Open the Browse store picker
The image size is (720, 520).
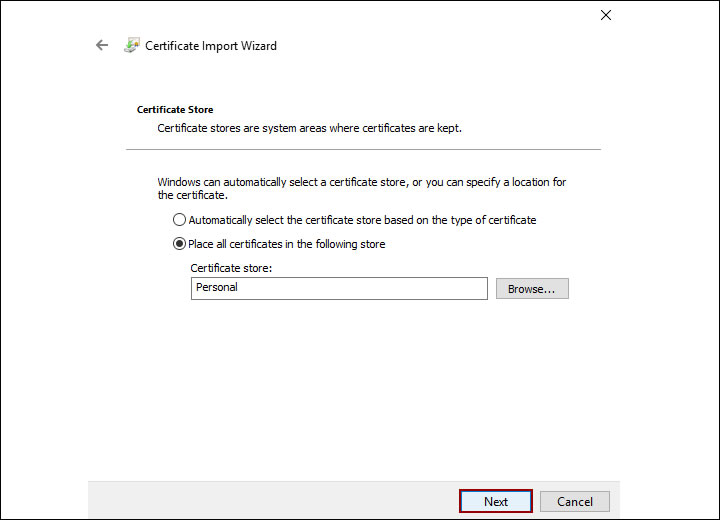point(531,289)
